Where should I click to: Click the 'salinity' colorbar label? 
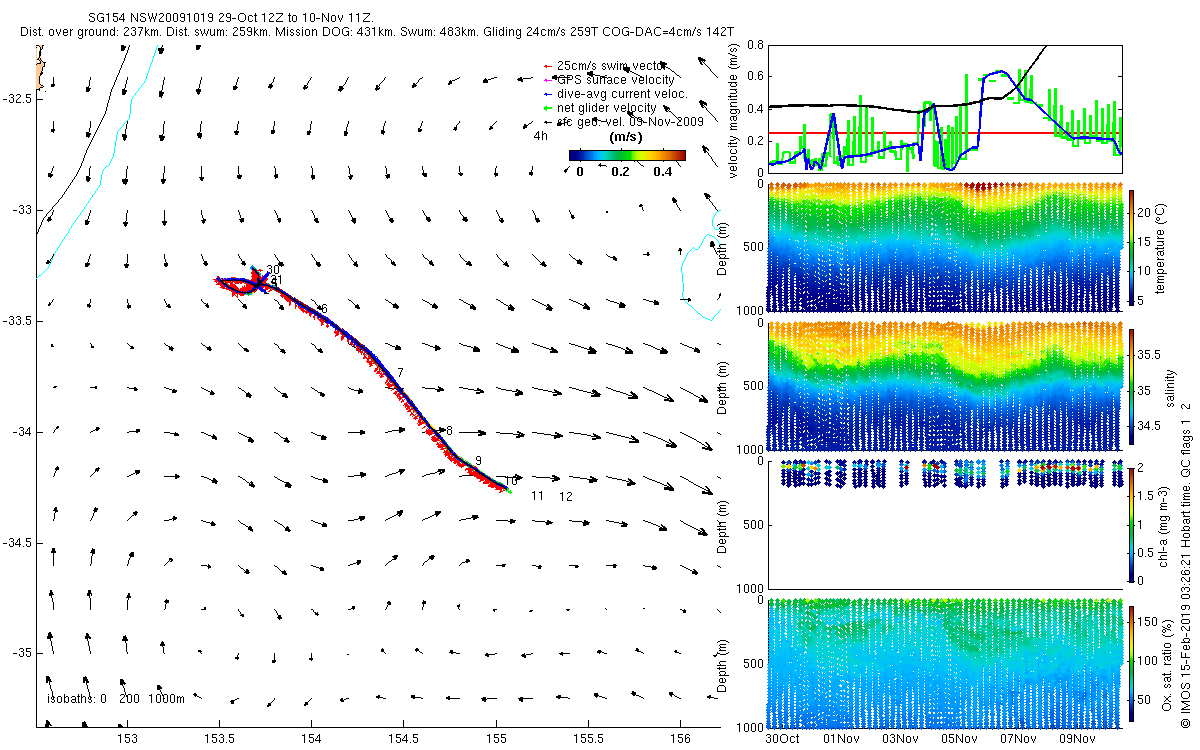[1171, 389]
